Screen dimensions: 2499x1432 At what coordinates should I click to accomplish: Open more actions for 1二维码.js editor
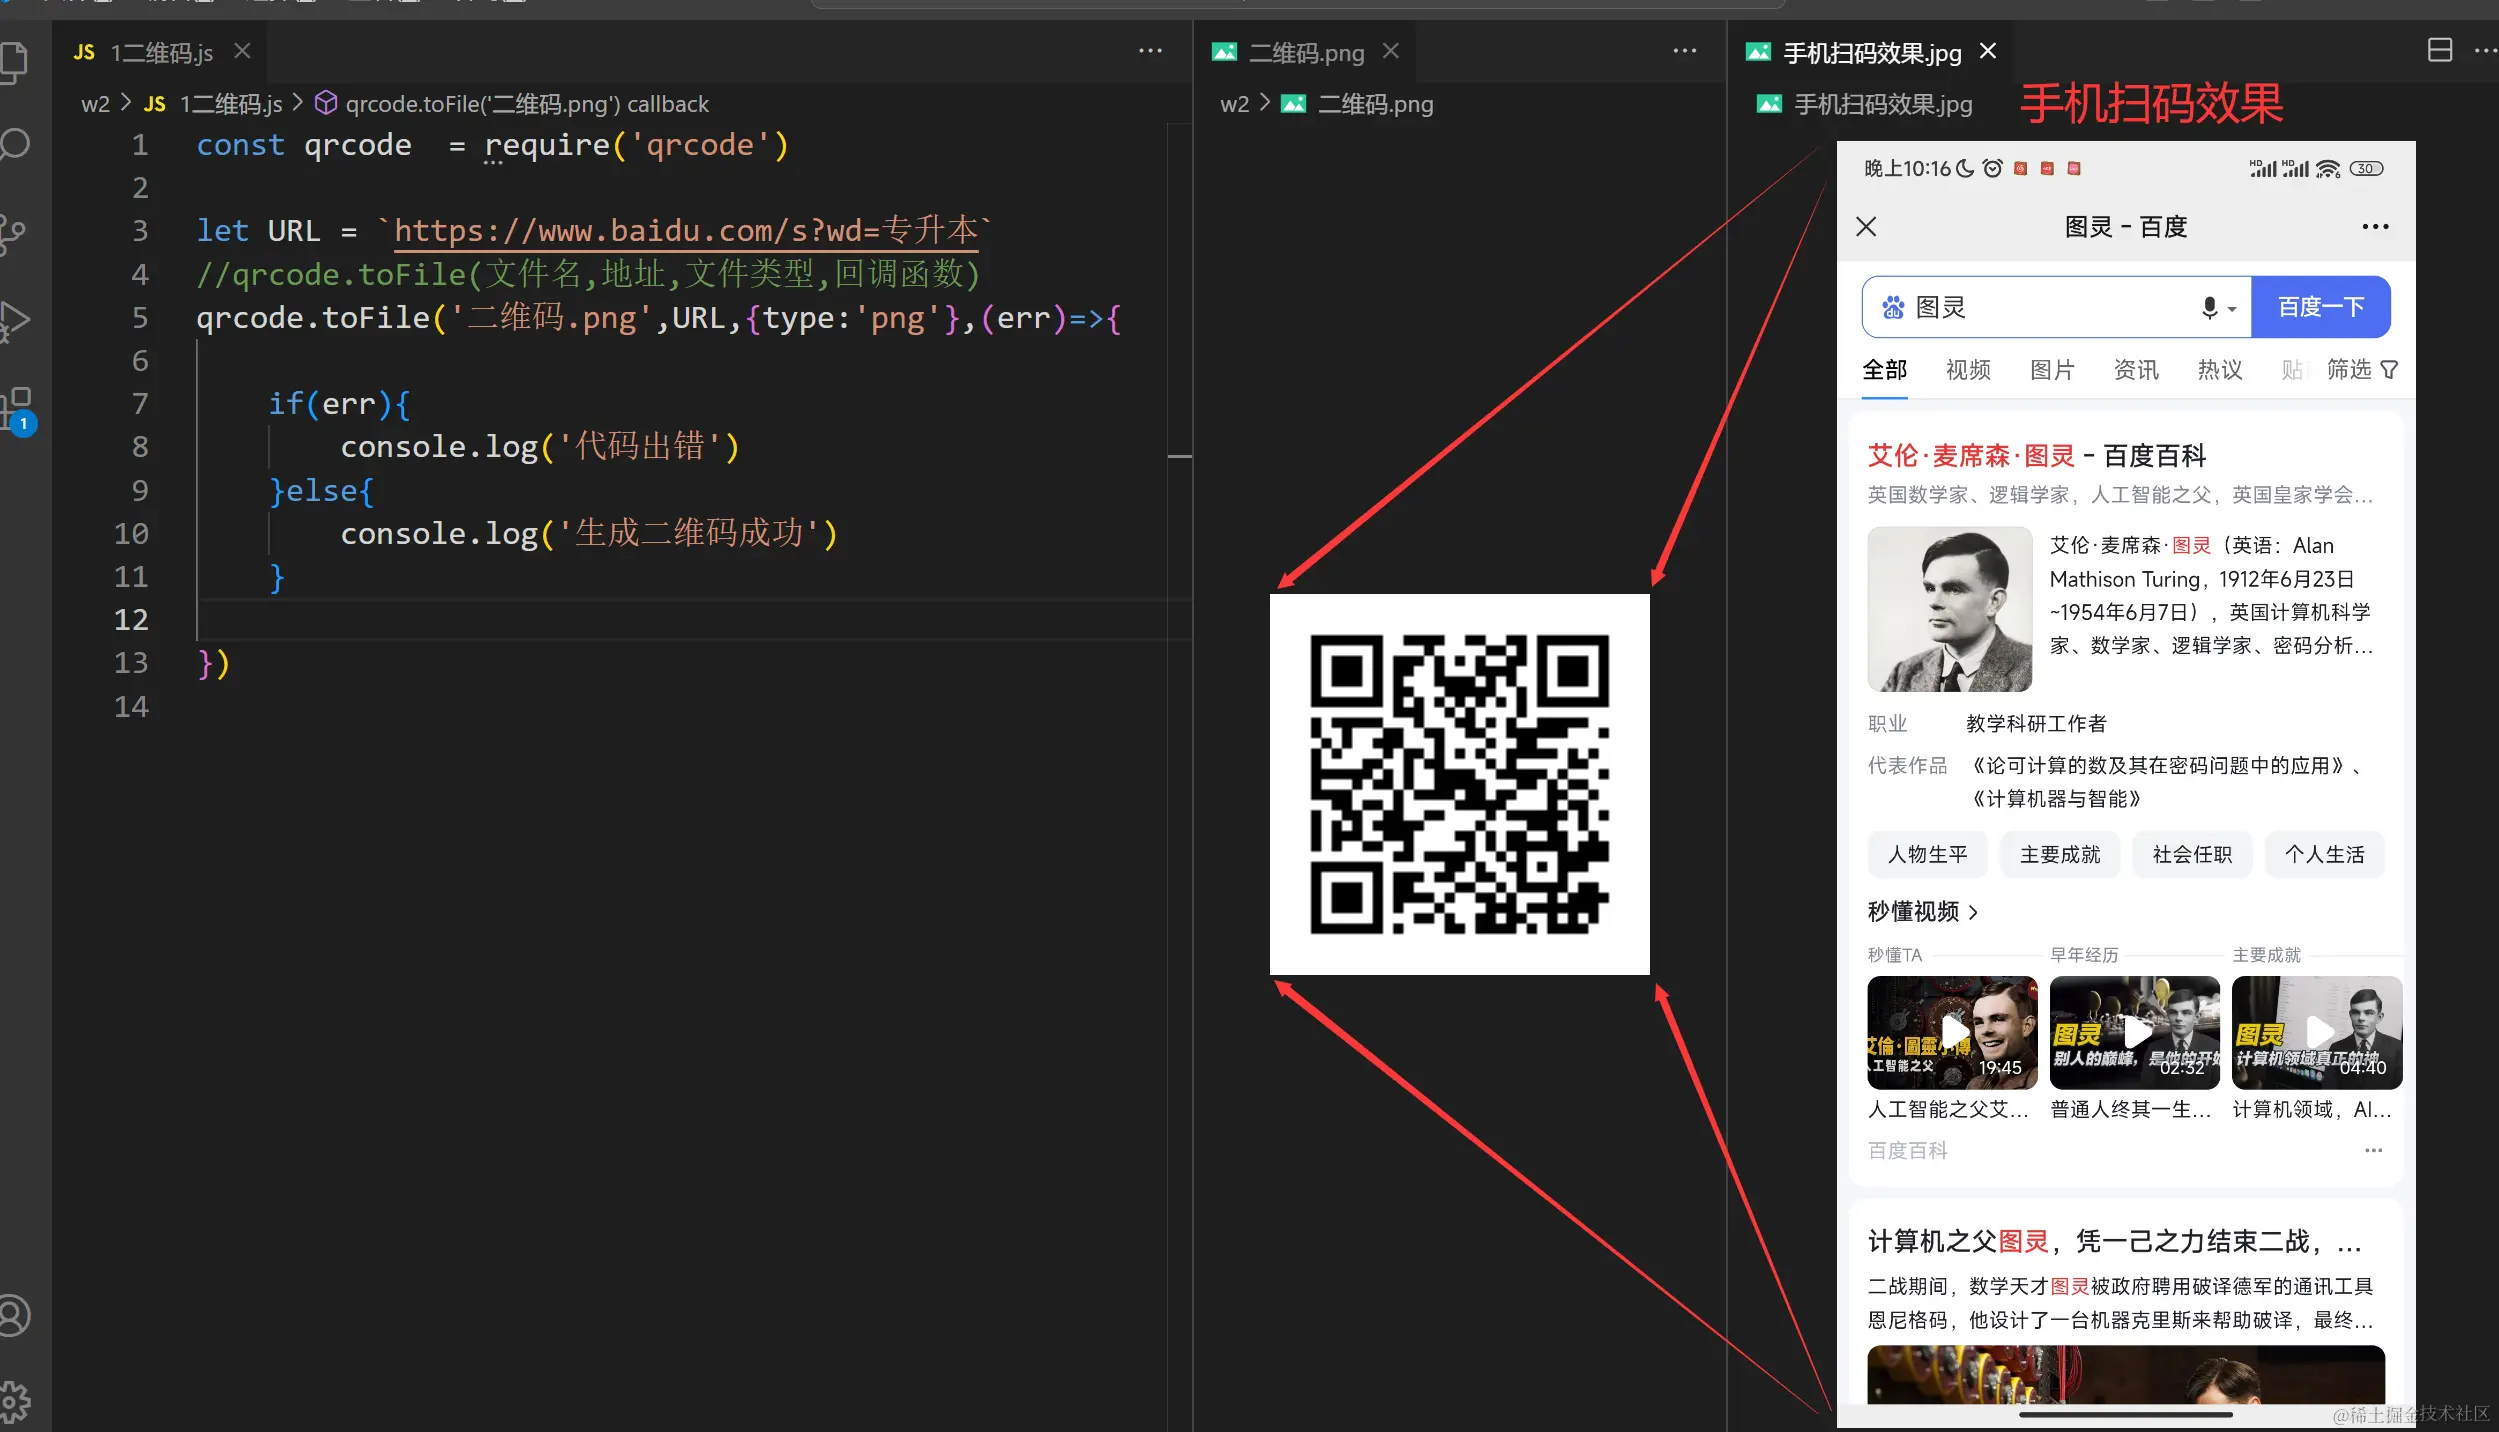(x=1150, y=51)
